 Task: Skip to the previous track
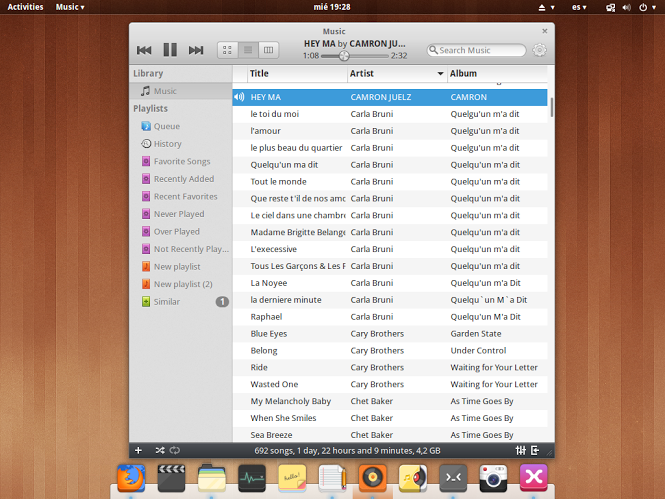coord(144,50)
